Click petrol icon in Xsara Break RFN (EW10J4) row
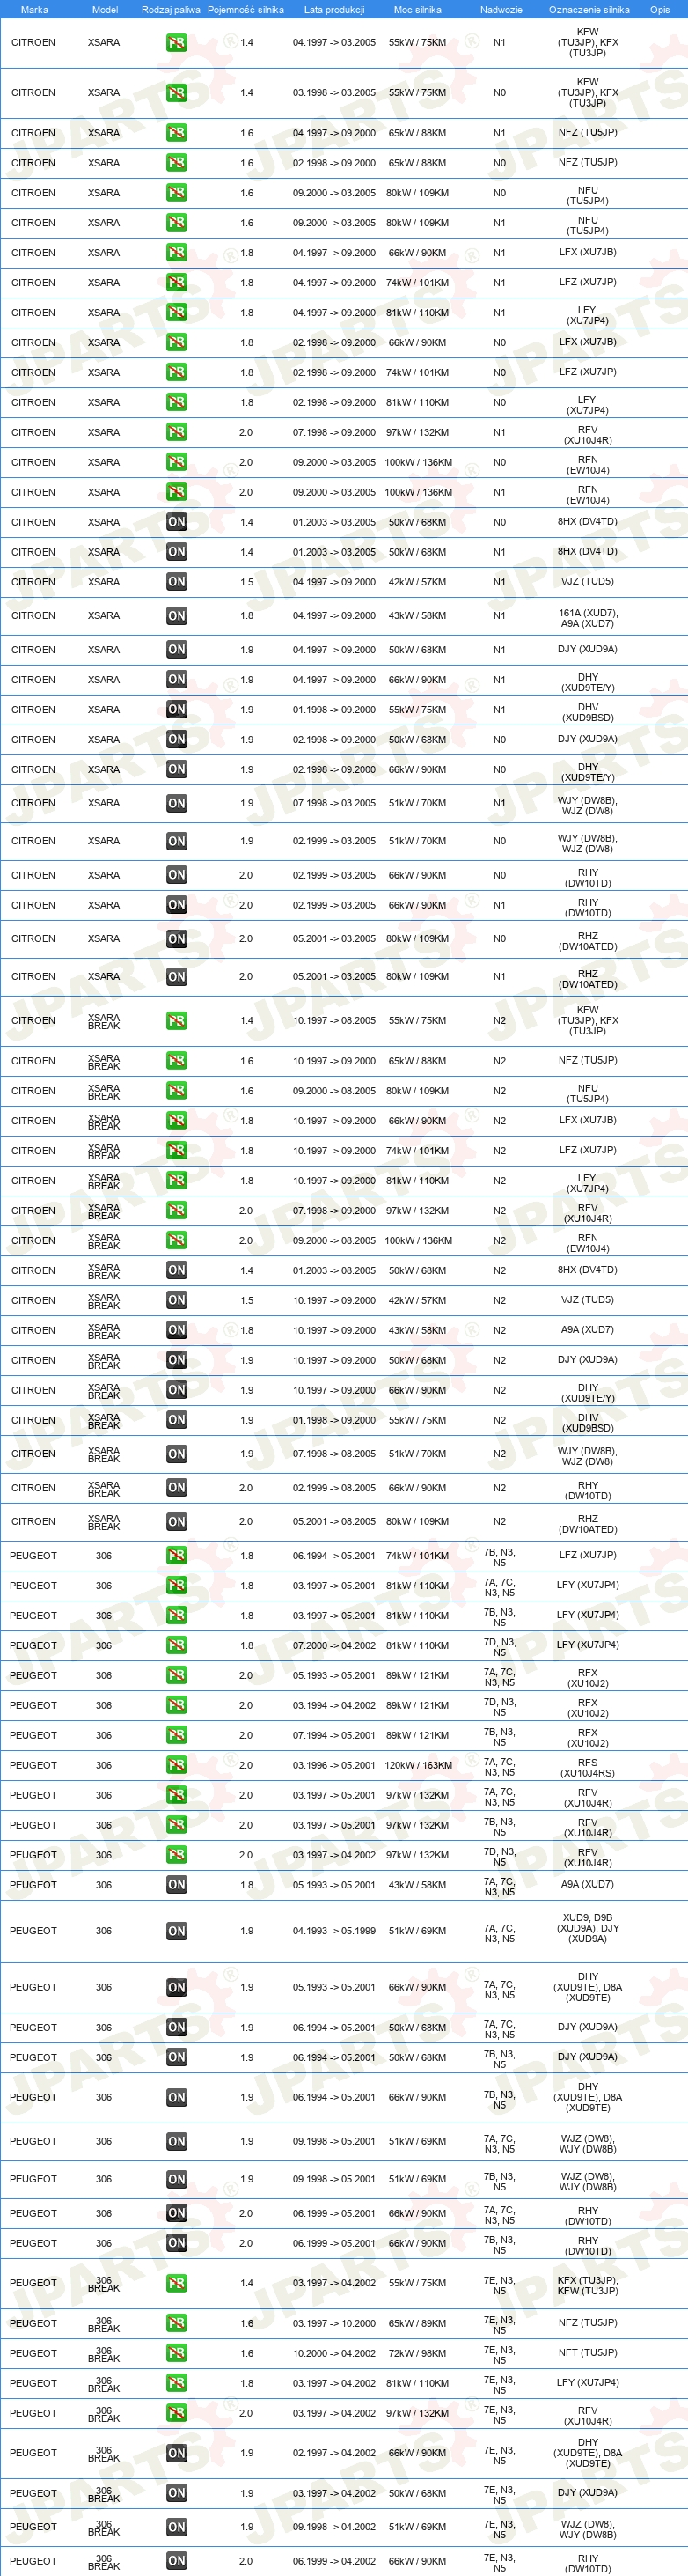Viewport: 688px width, 2576px height. coord(176,1241)
